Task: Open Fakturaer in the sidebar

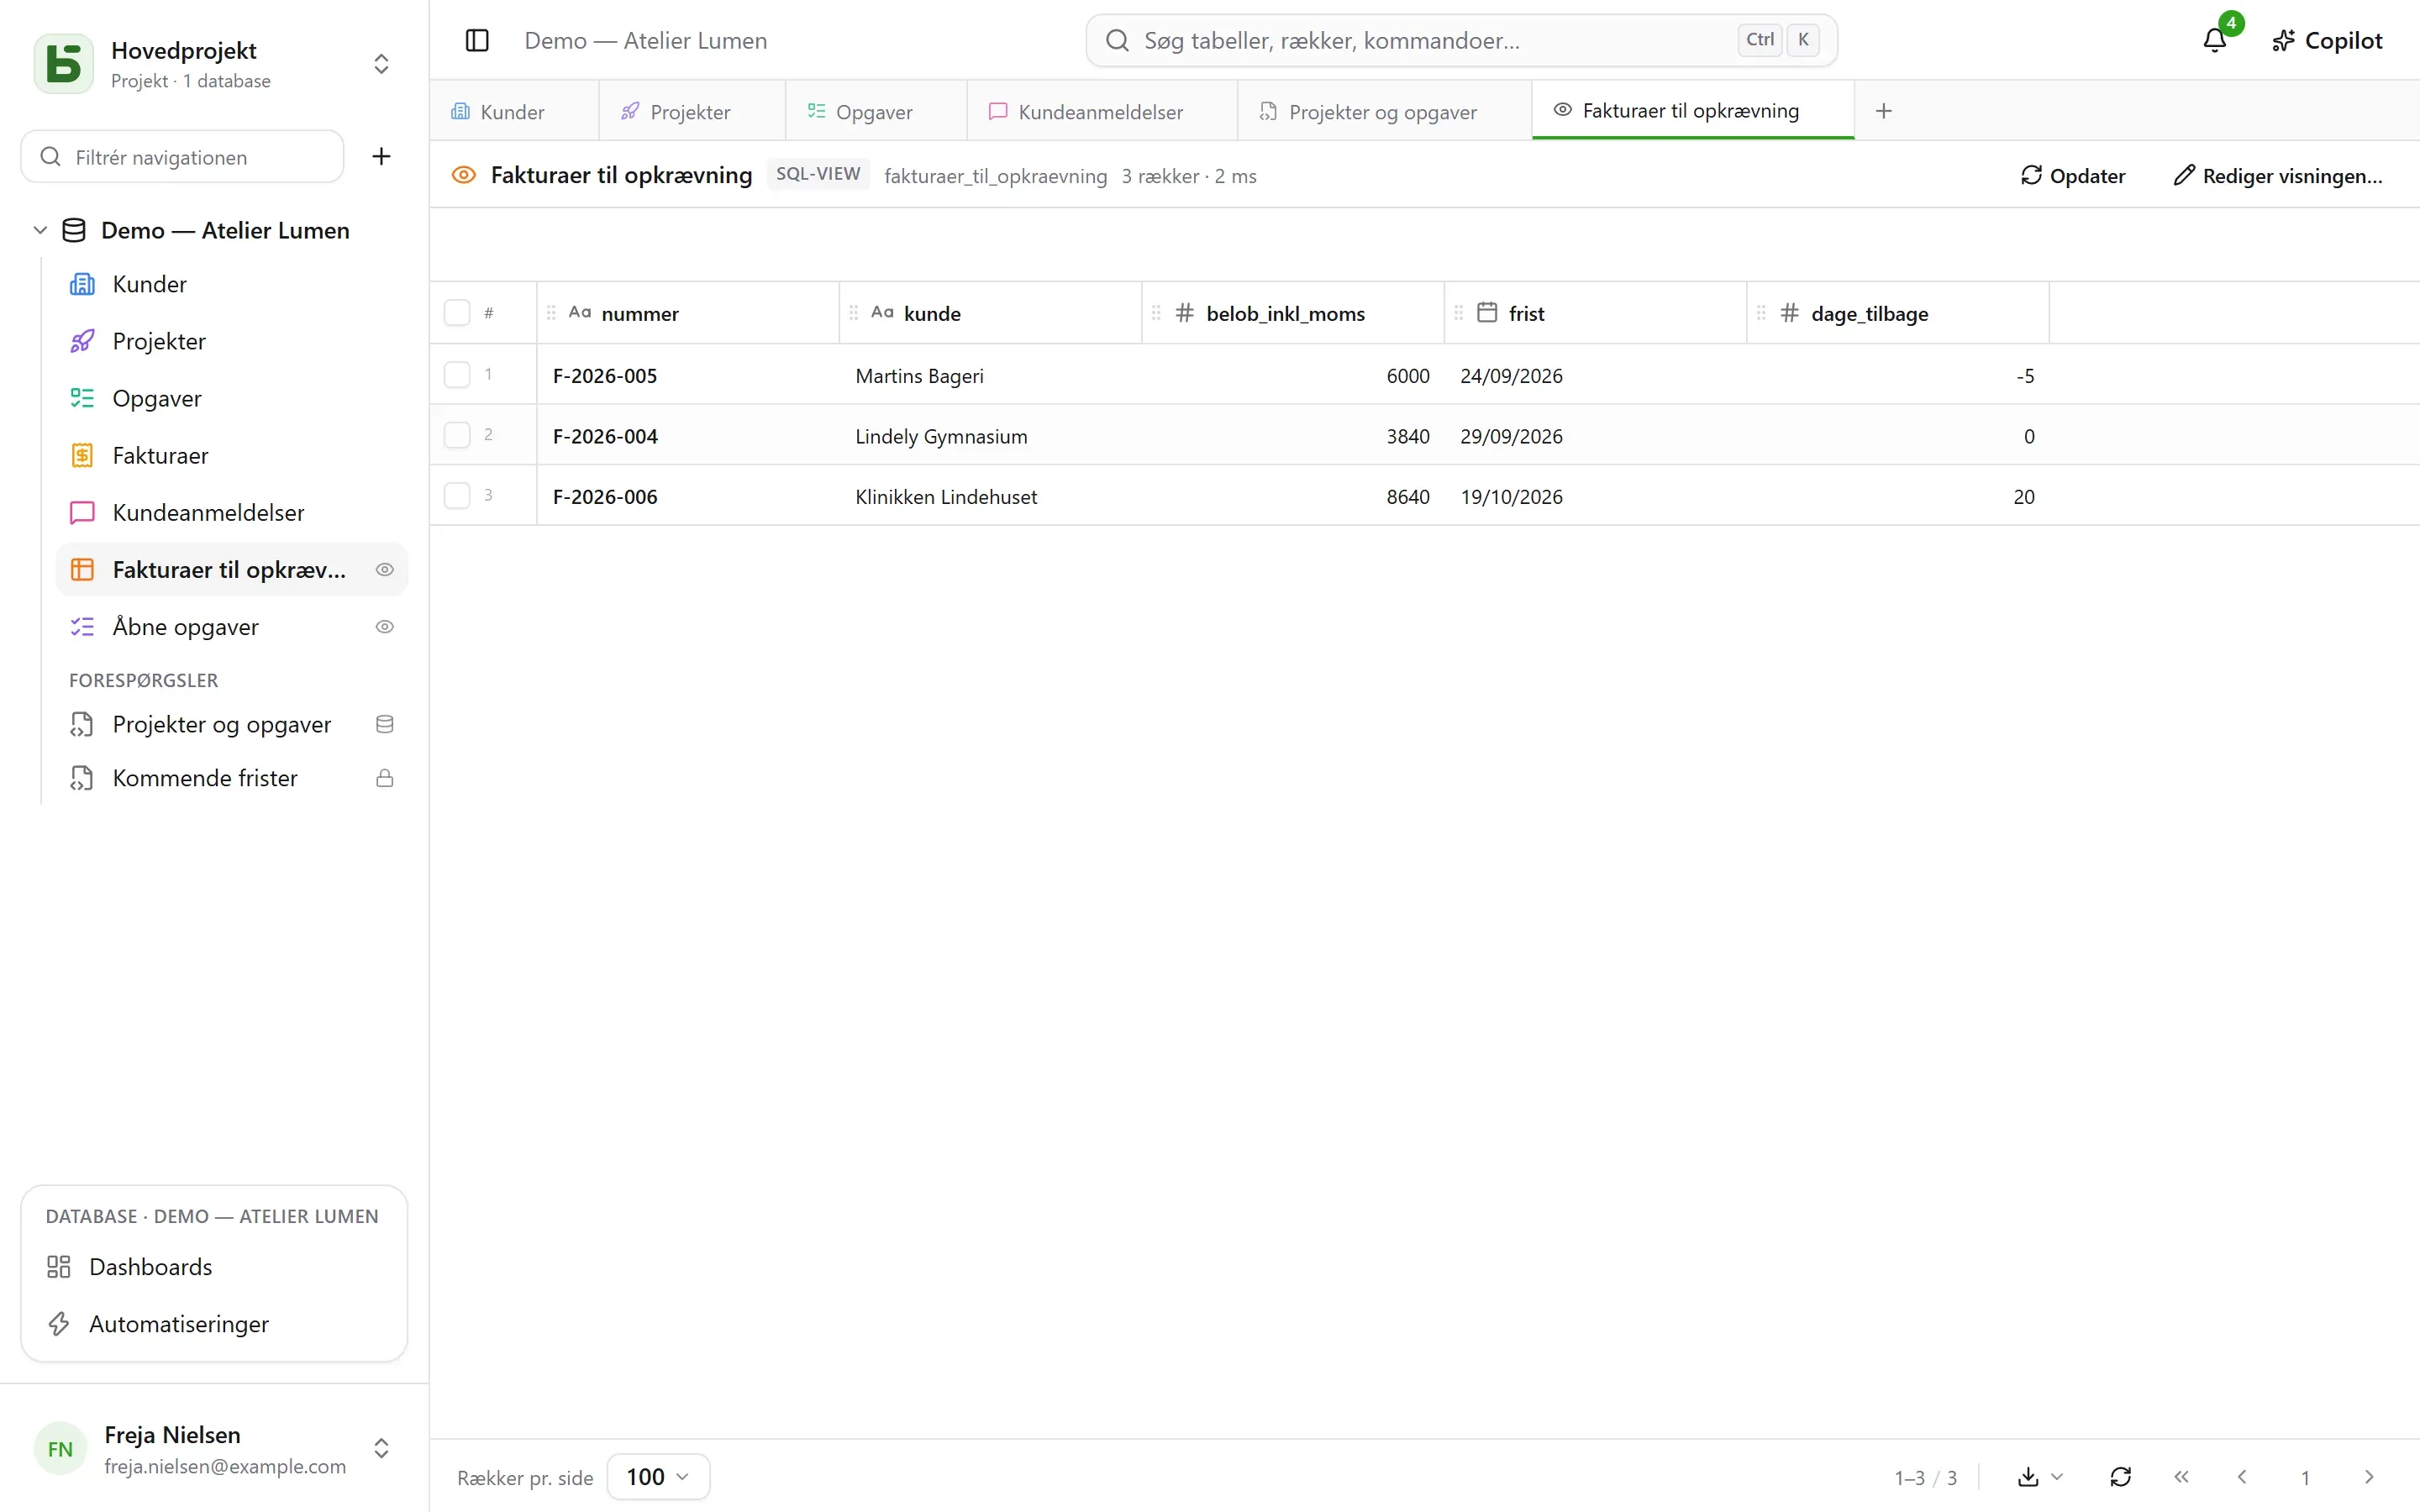Action: (x=232, y=456)
